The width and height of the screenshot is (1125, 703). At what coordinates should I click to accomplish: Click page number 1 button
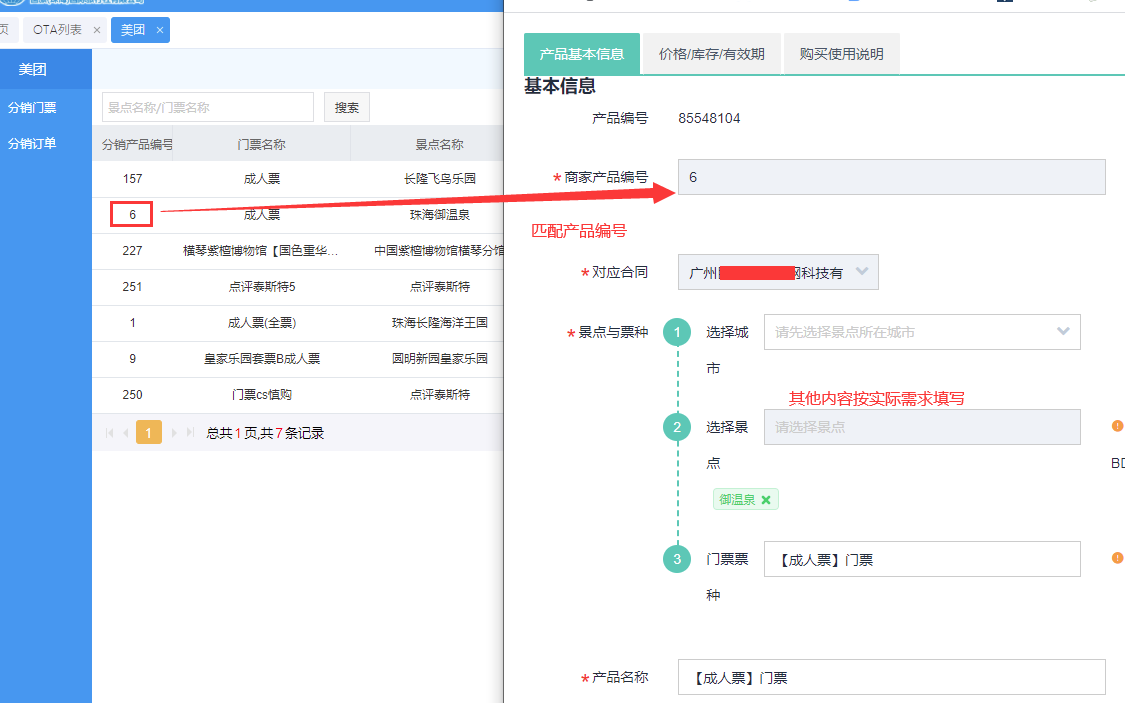point(148,433)
